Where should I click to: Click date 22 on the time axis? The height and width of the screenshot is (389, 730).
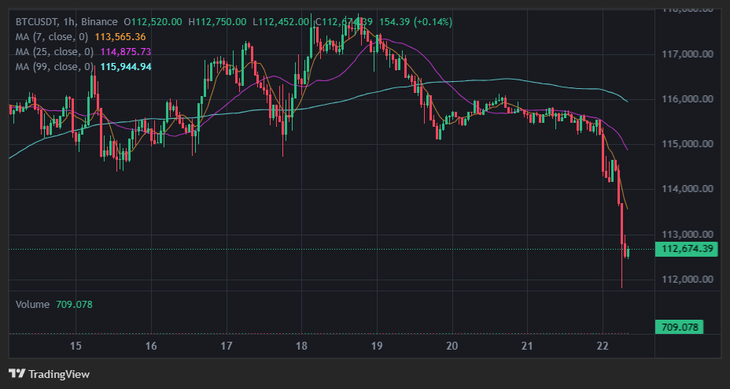click(602, 346)
